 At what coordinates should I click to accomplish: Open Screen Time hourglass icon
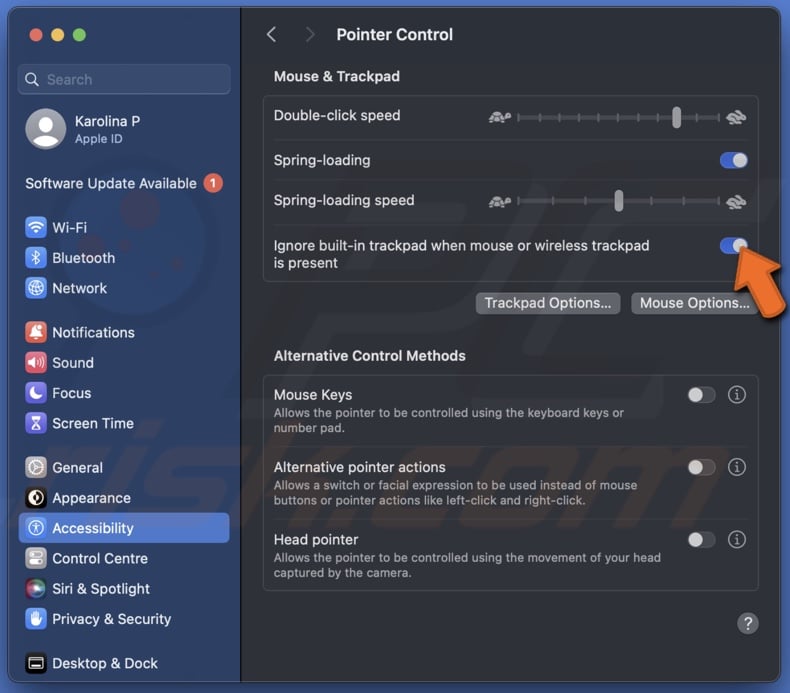point(36,423)
